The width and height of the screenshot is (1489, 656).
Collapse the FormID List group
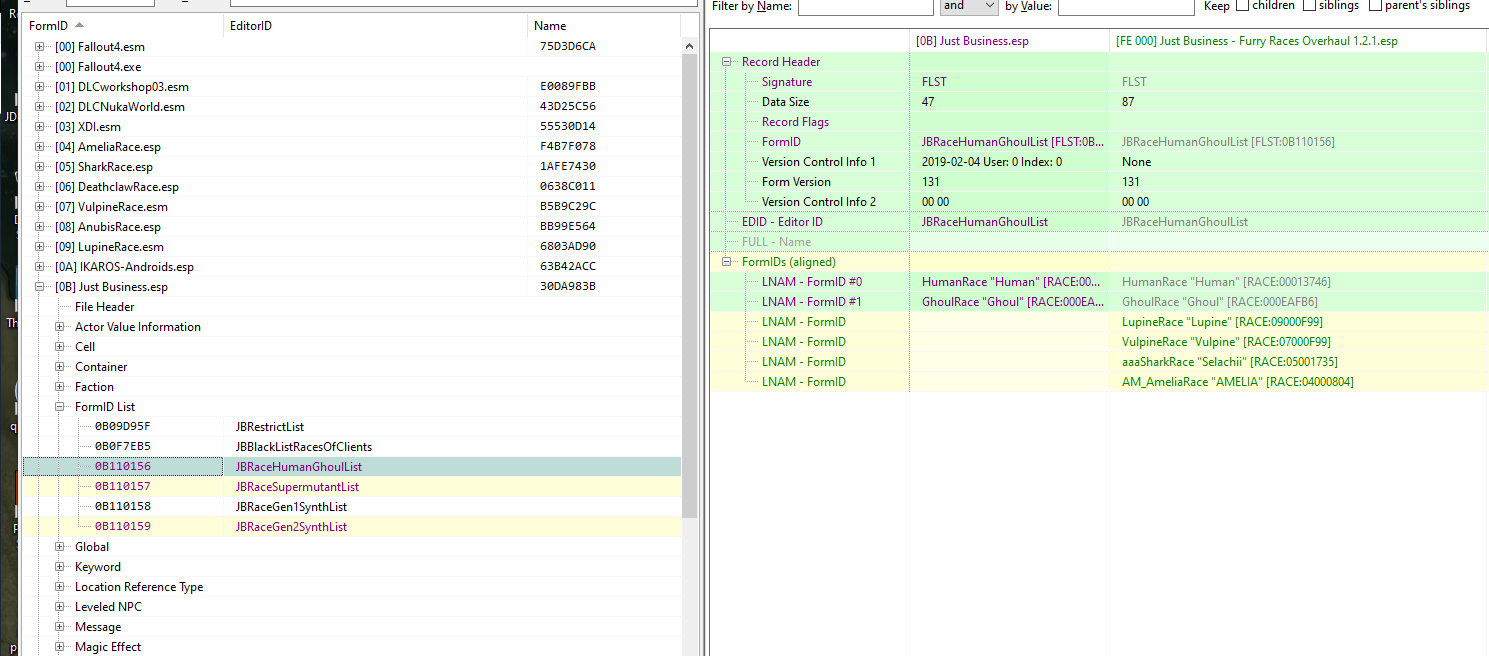(x=60, y=407)
